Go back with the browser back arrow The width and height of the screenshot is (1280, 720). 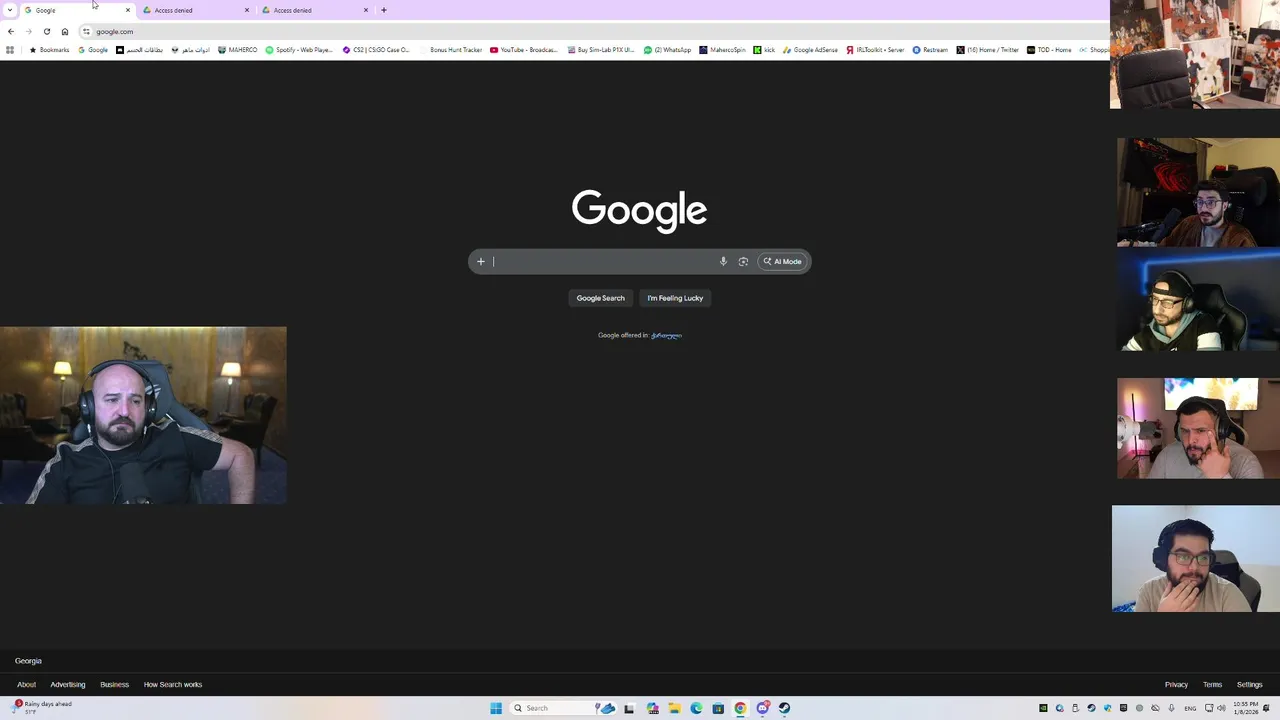point(11,31)
